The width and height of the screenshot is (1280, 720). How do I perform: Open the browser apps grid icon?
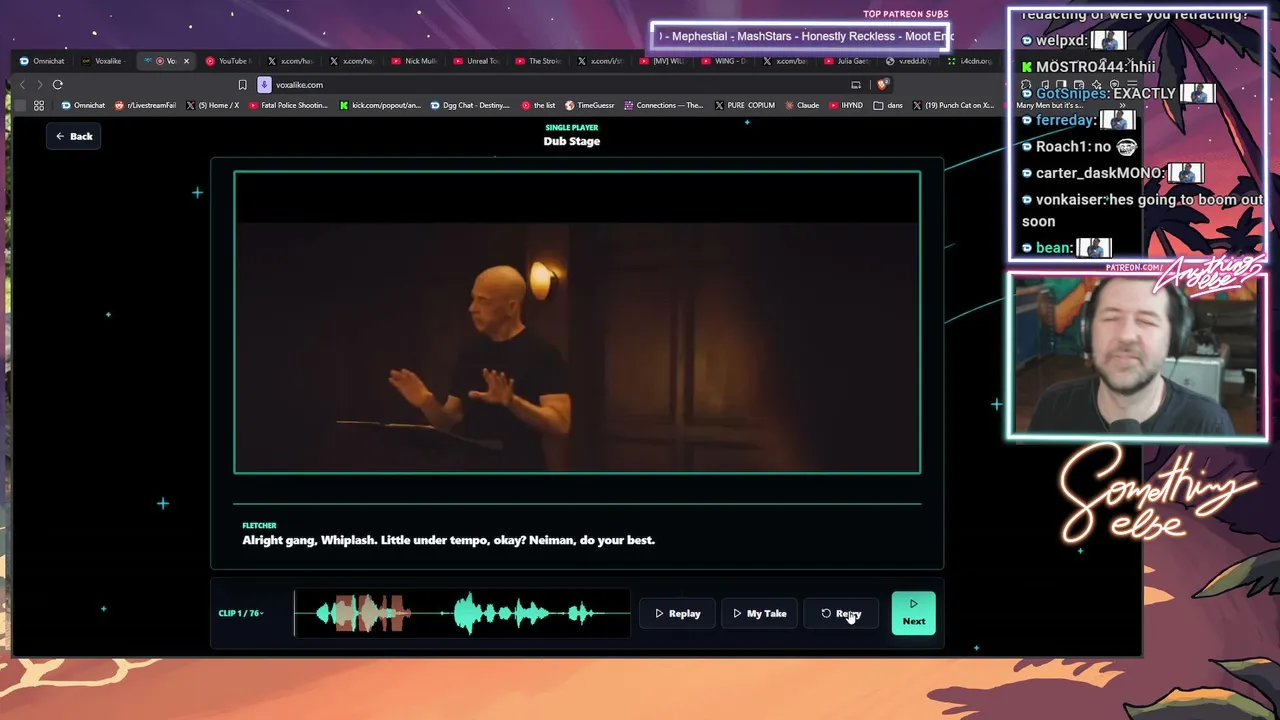[x=39, y=105]
